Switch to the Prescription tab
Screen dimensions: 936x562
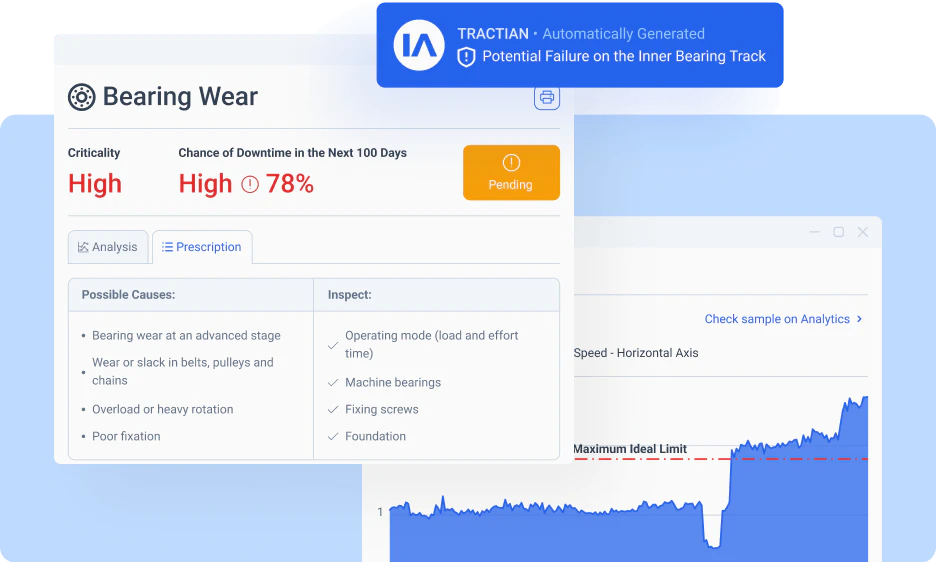[202, 247]
